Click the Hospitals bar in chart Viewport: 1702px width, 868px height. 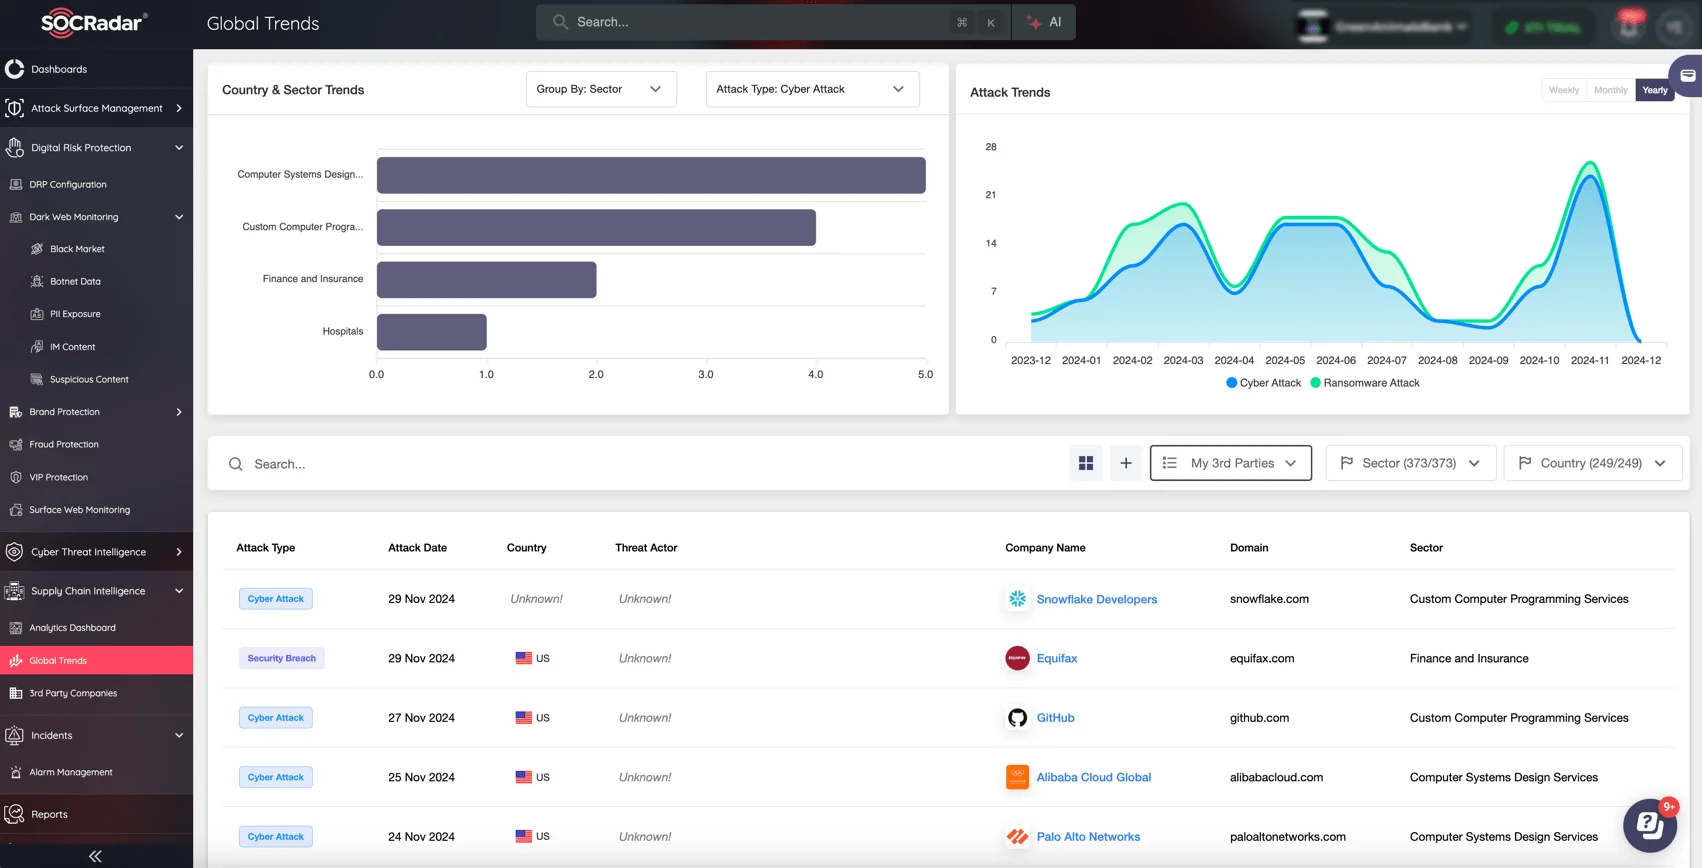click(x=432, y=332)
